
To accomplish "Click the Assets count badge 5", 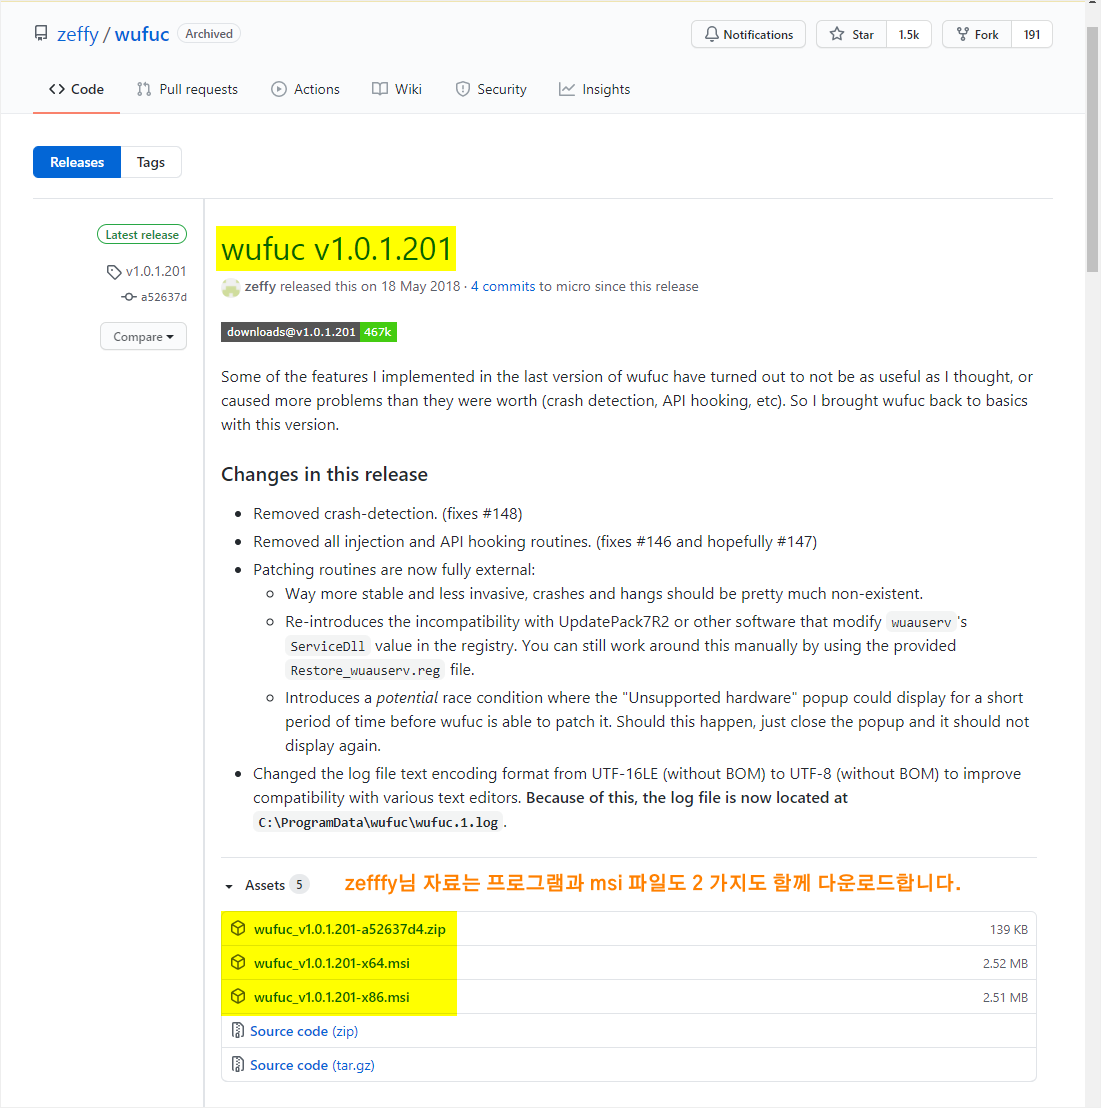I will click(300, 885).
